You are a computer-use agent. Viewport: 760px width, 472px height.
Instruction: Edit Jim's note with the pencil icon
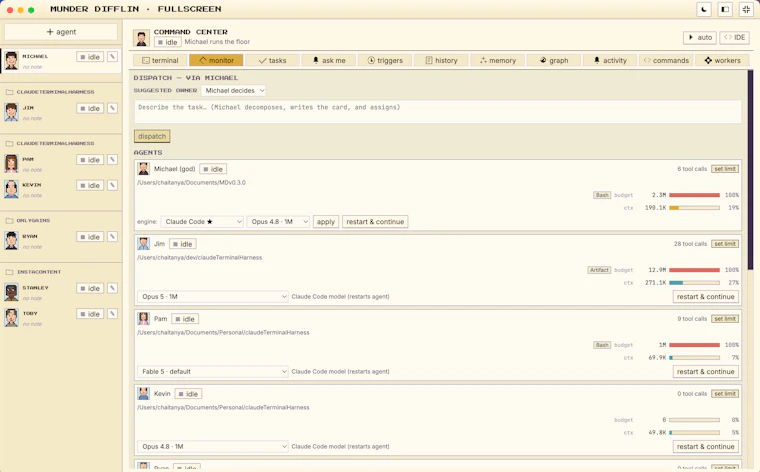pyautogui.click(x=112, y=108)
